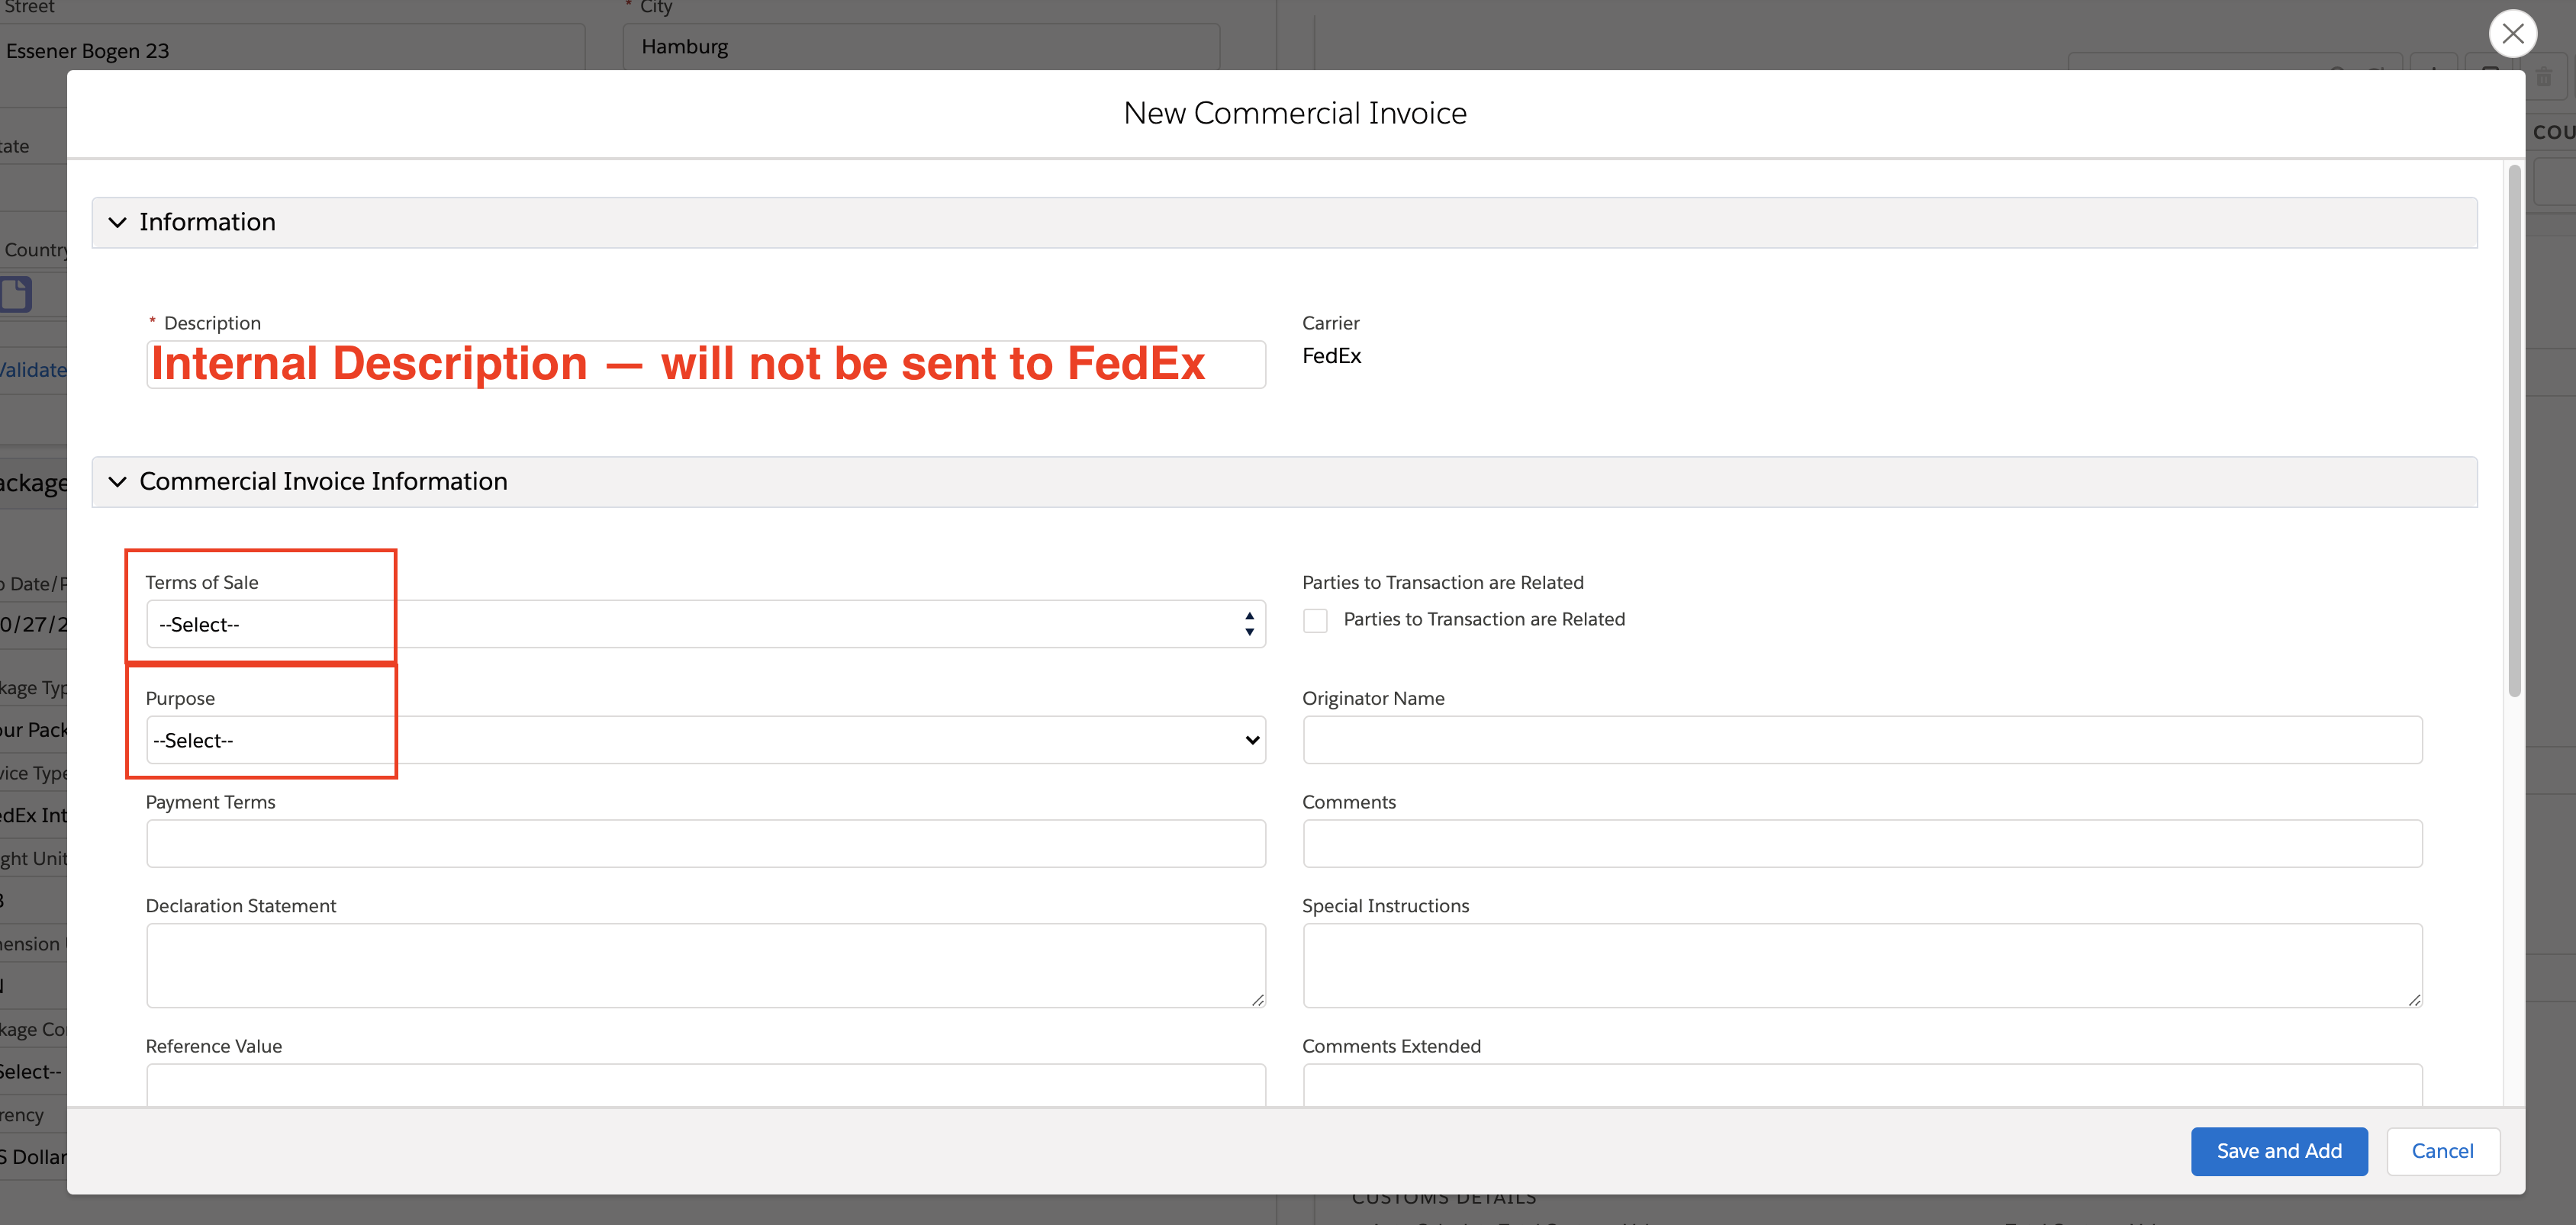The height and width of the screenshot is (1225, 2576).
Task: Click the trash icon in background toolbar
Action: (2543, 78)
